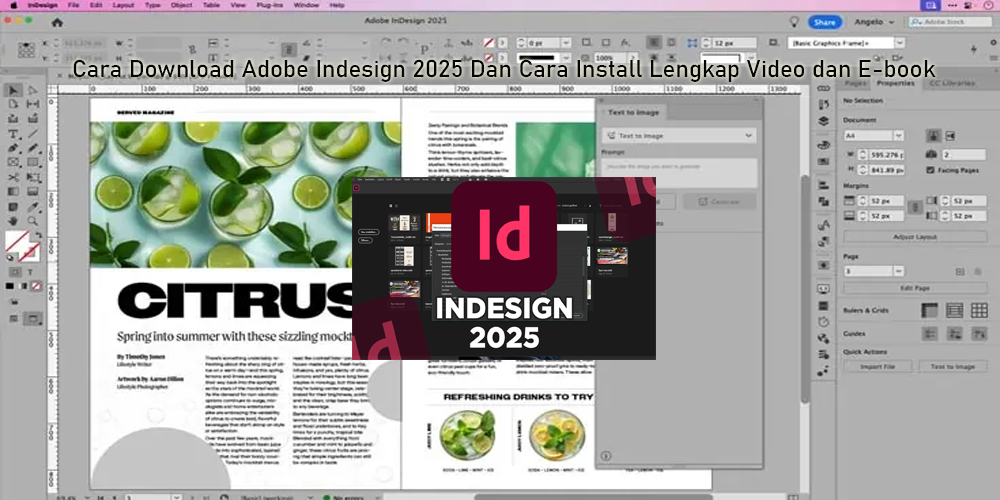Toggle document grid in Rulers & Grids
This screenshot has height=500, width=1000.
[980, 311]
